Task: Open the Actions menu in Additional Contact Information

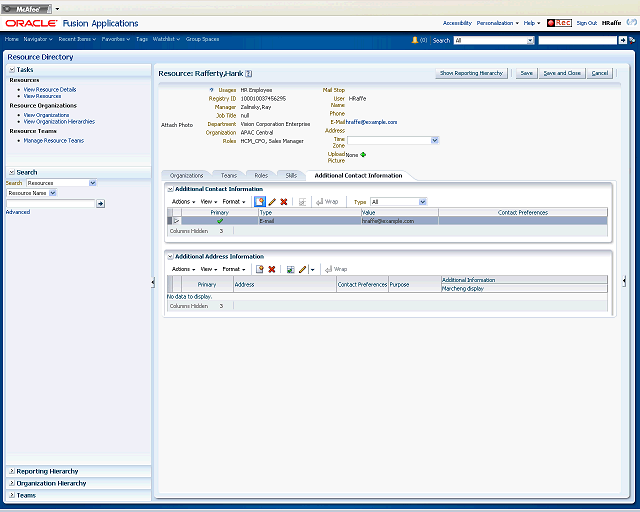Action: pyautogui.click(x=183, y=202)
